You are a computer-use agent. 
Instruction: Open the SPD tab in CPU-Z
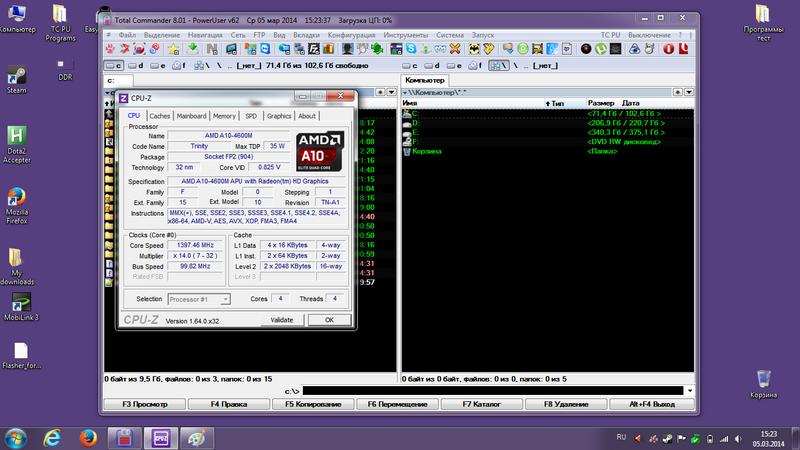251,116
